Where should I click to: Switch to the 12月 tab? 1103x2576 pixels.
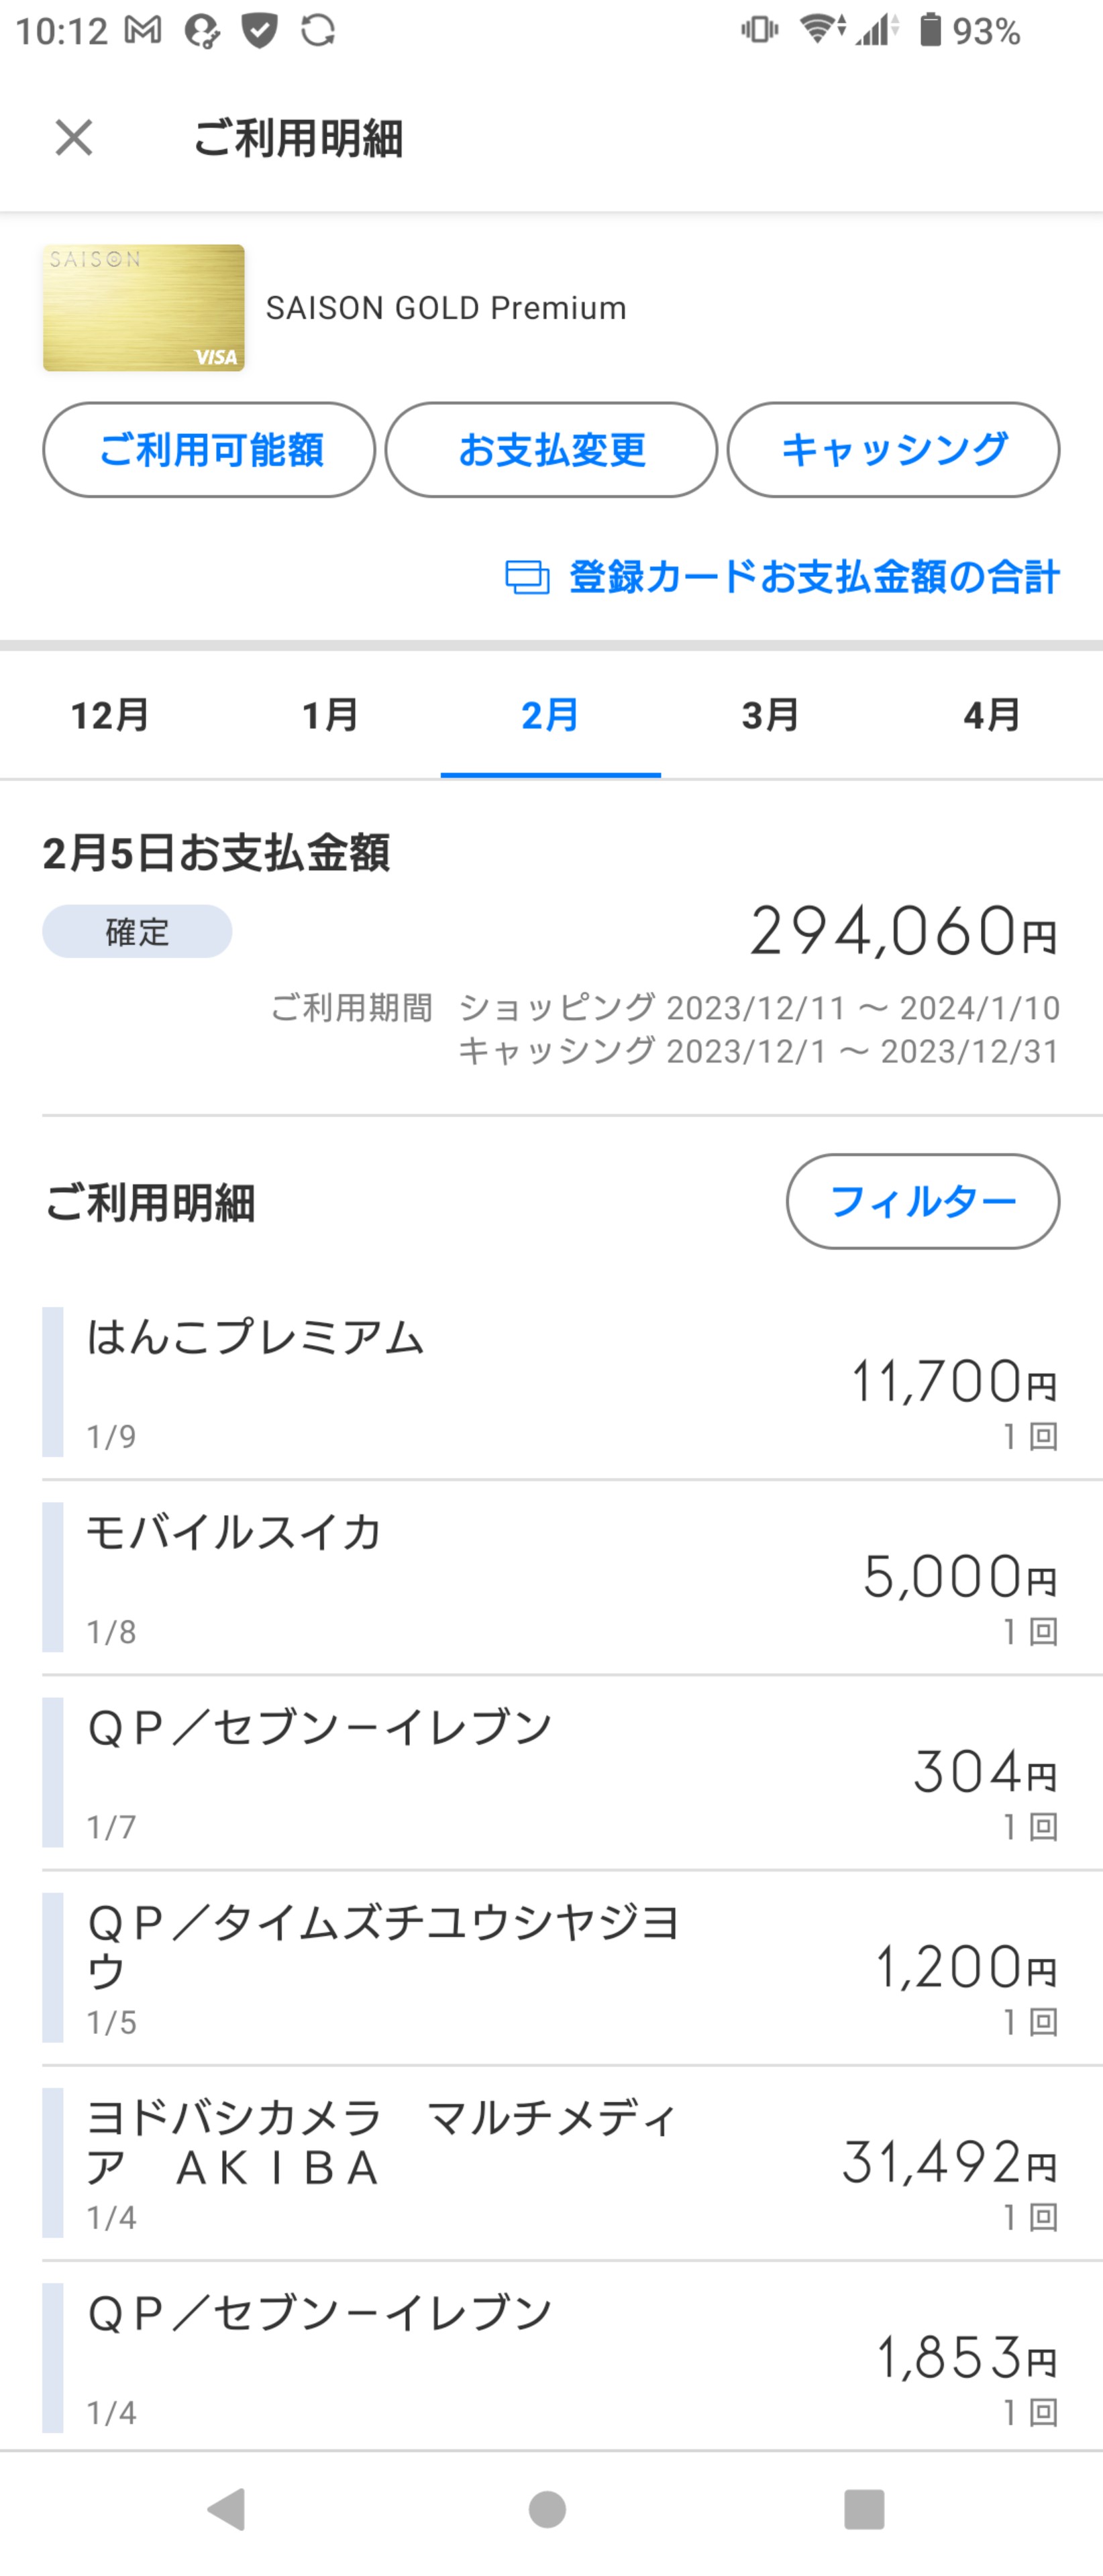click(110, 715)
